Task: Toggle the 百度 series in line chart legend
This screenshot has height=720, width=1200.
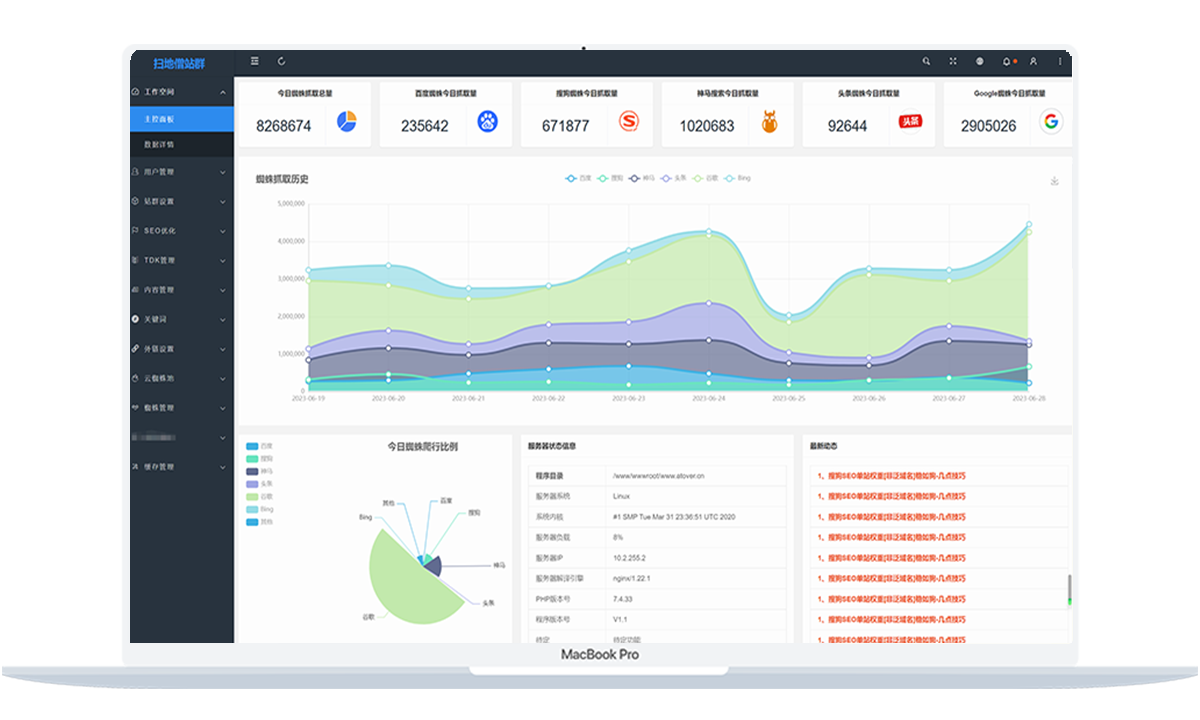Action: pos(578,178)
